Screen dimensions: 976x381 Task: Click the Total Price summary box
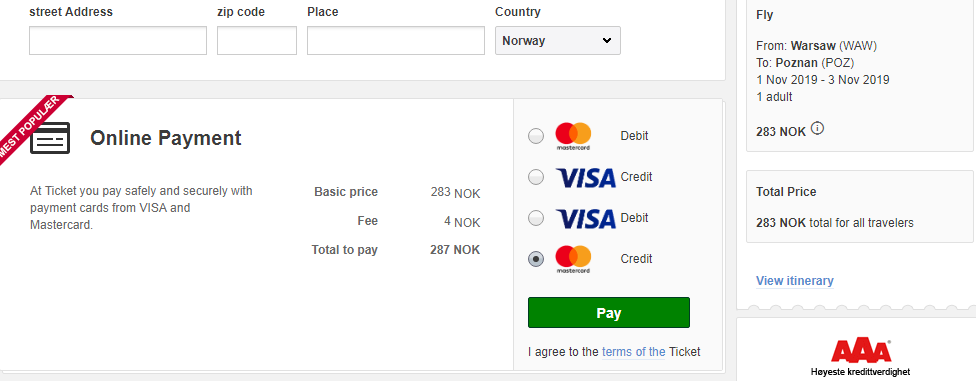[x=861, y=206]
